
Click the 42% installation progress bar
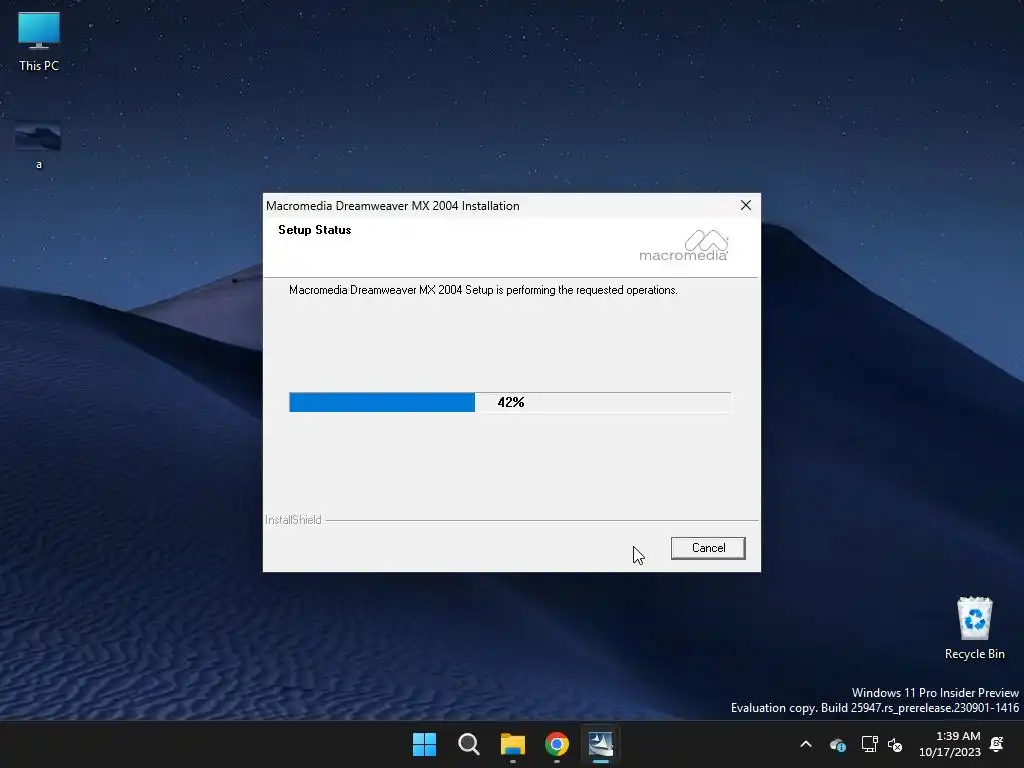[510, 402]
